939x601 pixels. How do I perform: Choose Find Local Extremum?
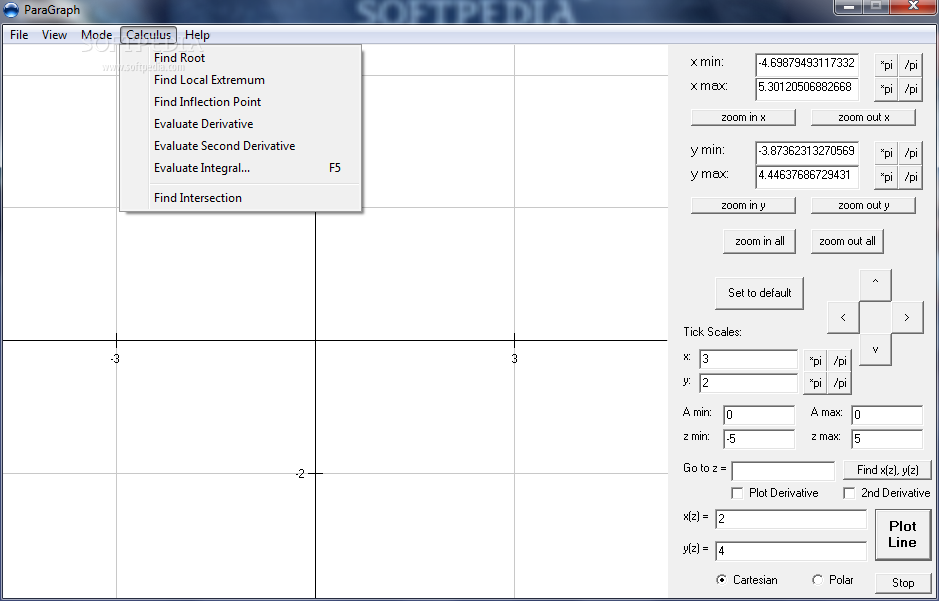tap(241, 80)
